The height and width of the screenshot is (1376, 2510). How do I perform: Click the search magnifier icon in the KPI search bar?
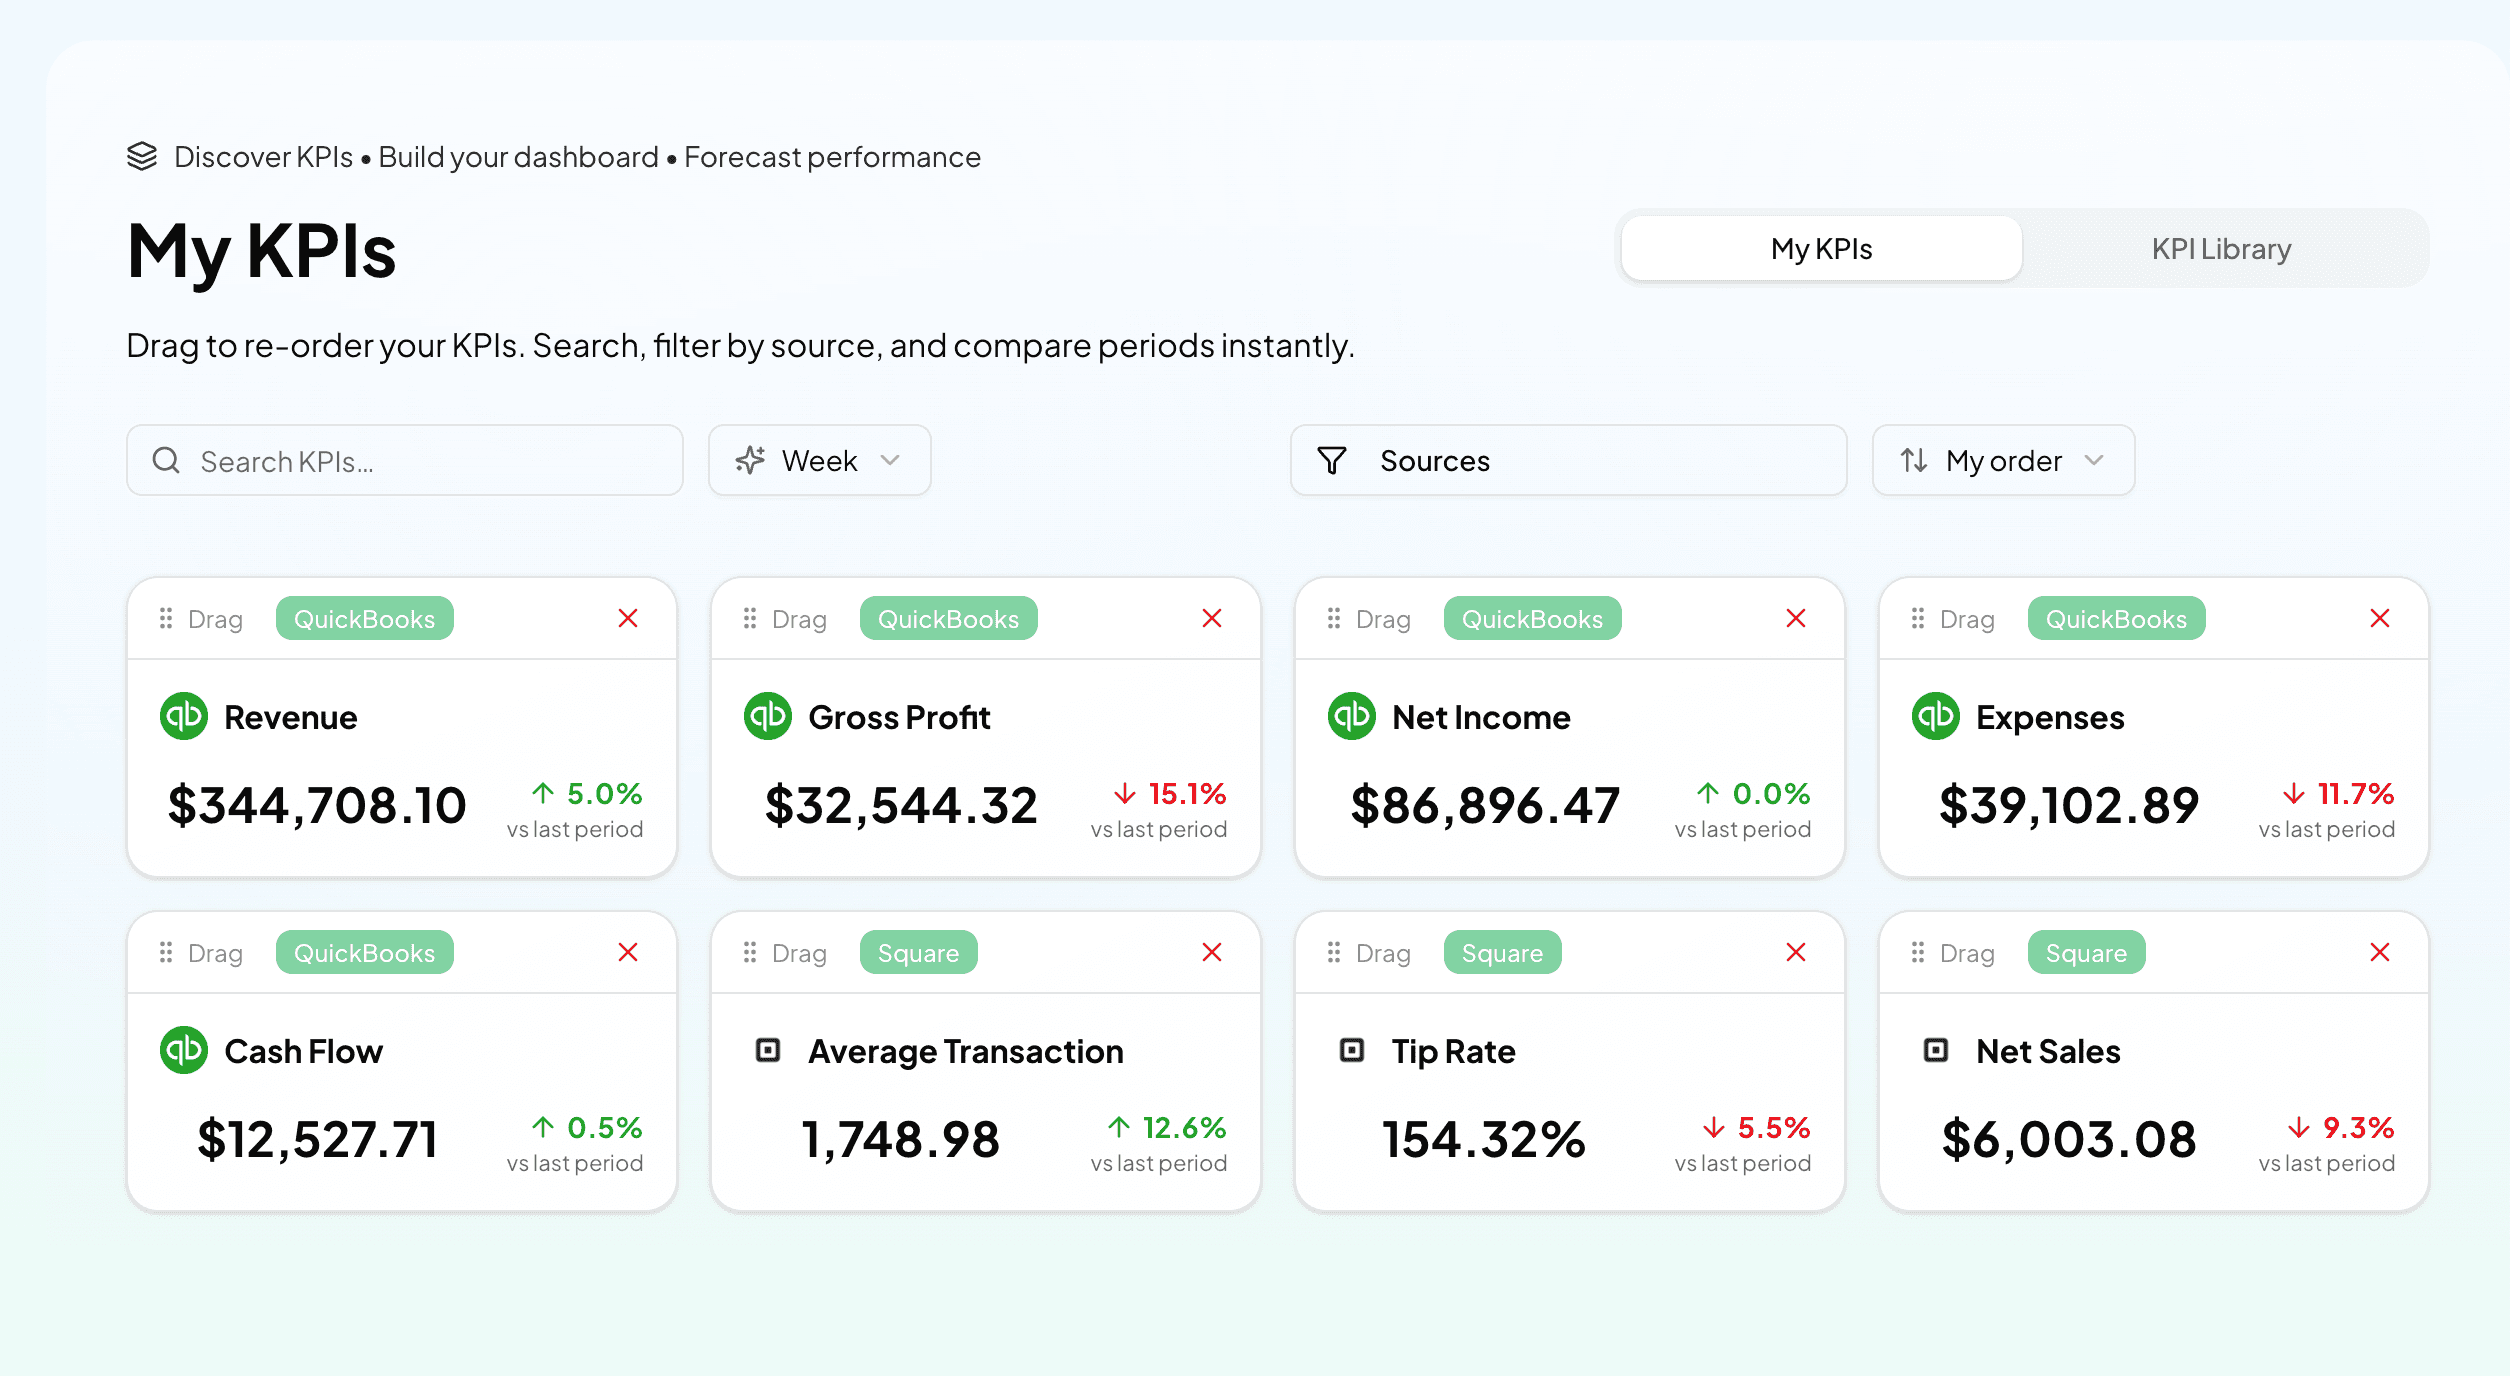pyautogui.click(x=167, y=460)
